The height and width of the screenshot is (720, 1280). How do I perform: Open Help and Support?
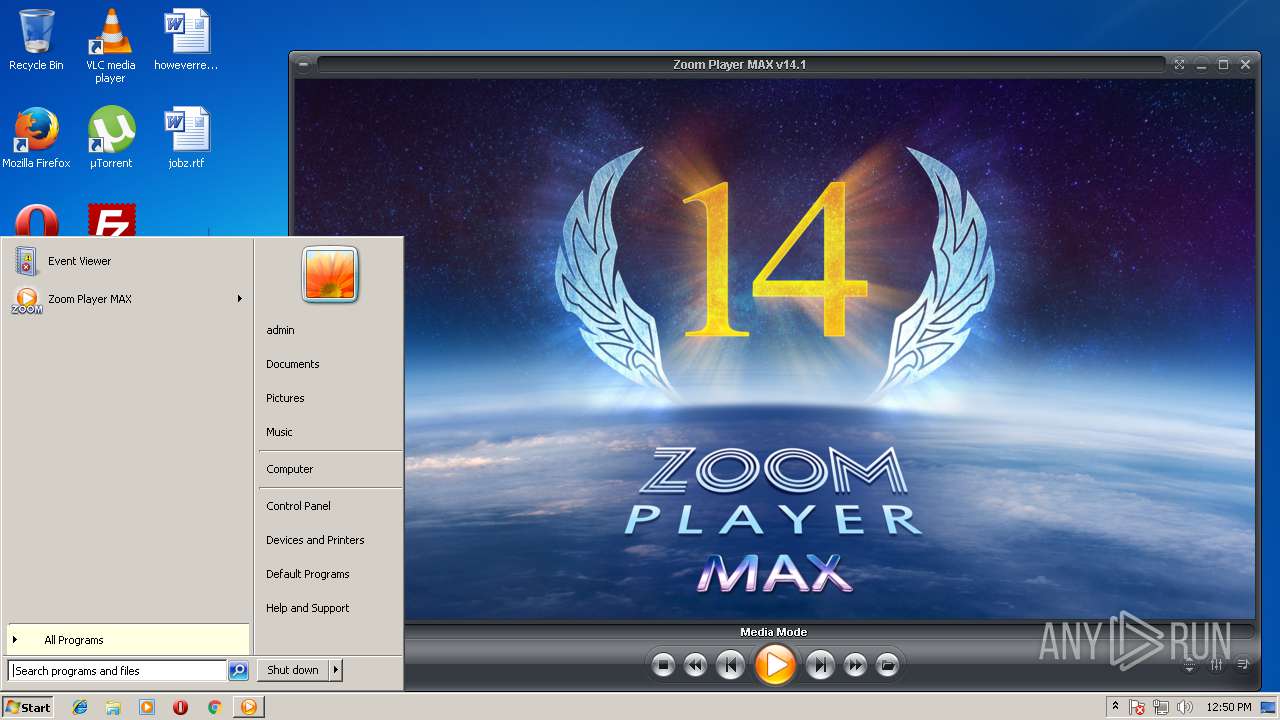click(x=308, y=608)
